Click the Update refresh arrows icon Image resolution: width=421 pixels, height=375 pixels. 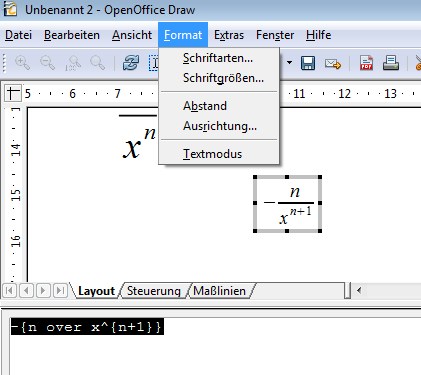tap(131, 63)
